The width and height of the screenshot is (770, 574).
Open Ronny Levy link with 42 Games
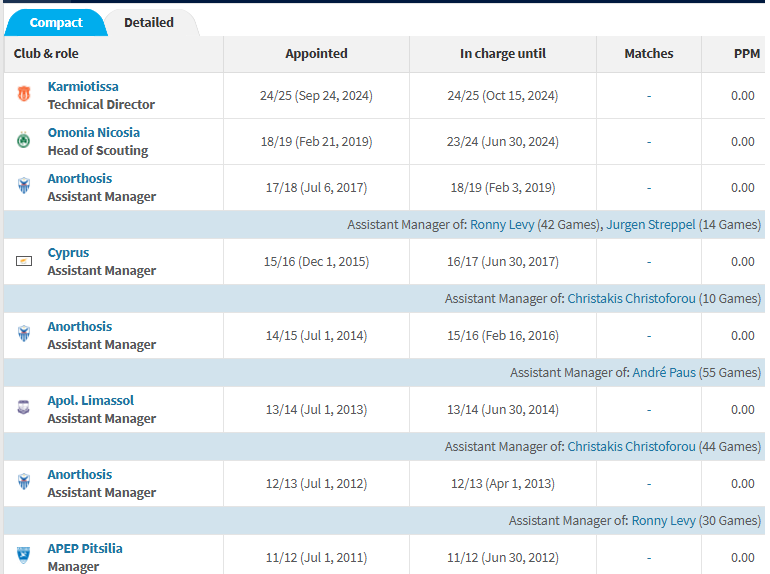tap(502, 225)
